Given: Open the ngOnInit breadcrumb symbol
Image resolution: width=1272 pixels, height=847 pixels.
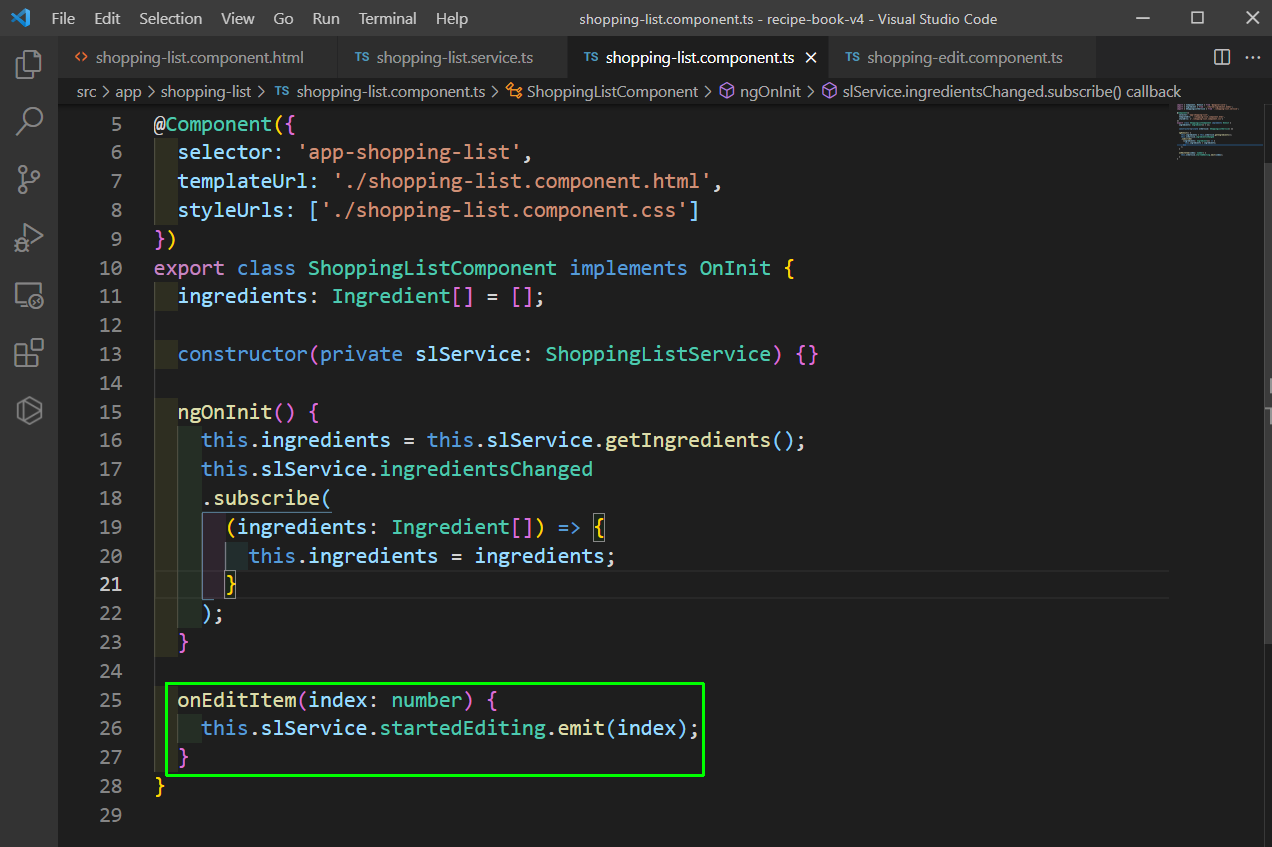Looking at the screenshot, I should [x=760, y=91].
